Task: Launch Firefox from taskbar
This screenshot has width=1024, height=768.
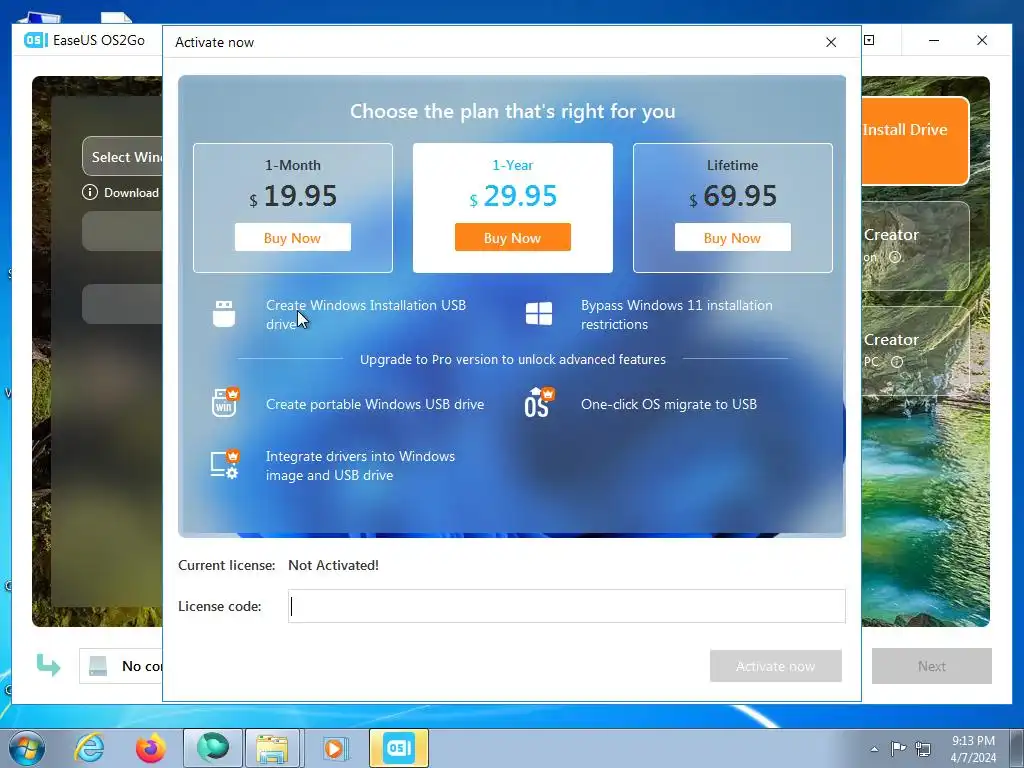Action: (x=151, y=748)
